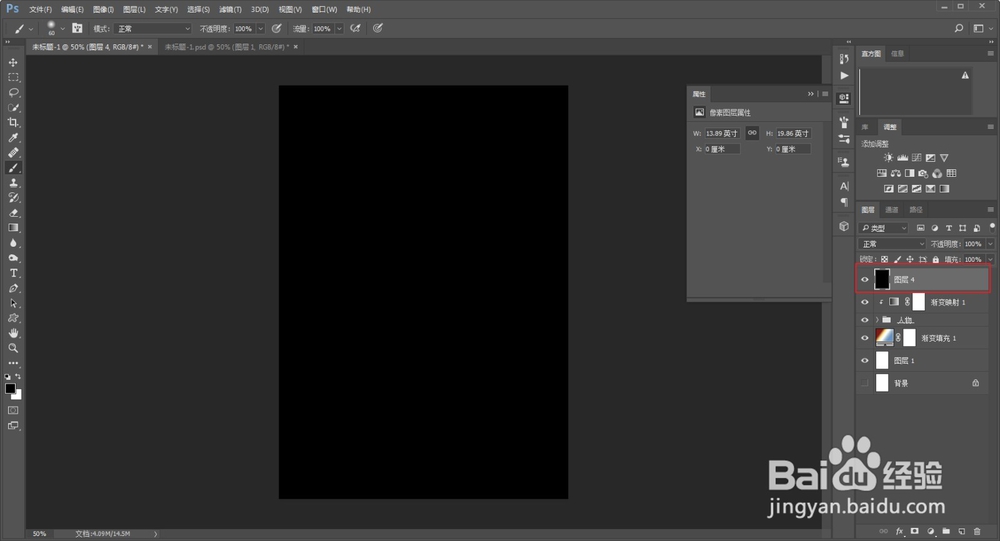Create a new group folder icon
The image size is (1000, 541).
tap(946, 531)
